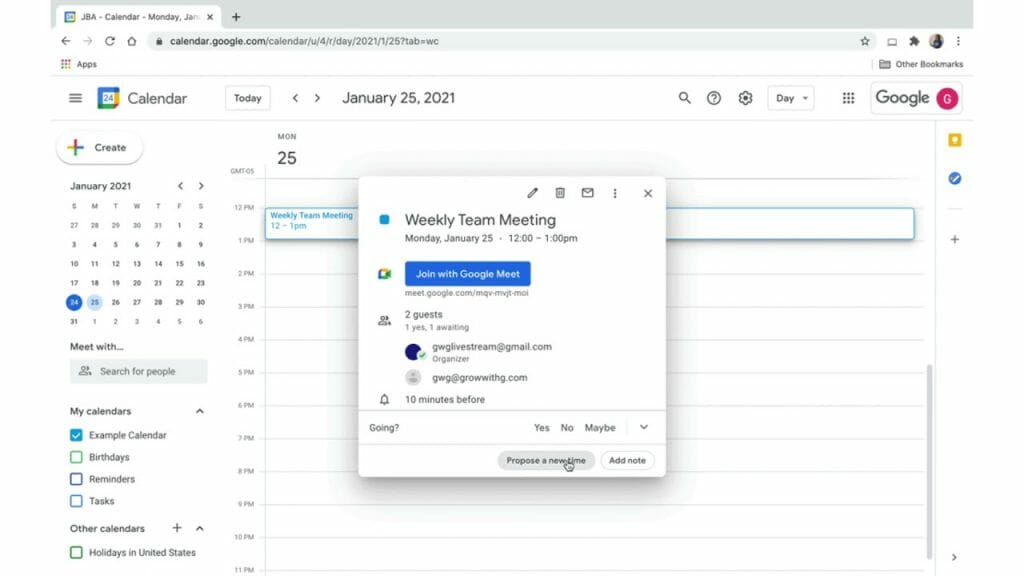1024x576 pixels.
Task: Close the Weekly Team Meeting popup
Action: point(647,193)
